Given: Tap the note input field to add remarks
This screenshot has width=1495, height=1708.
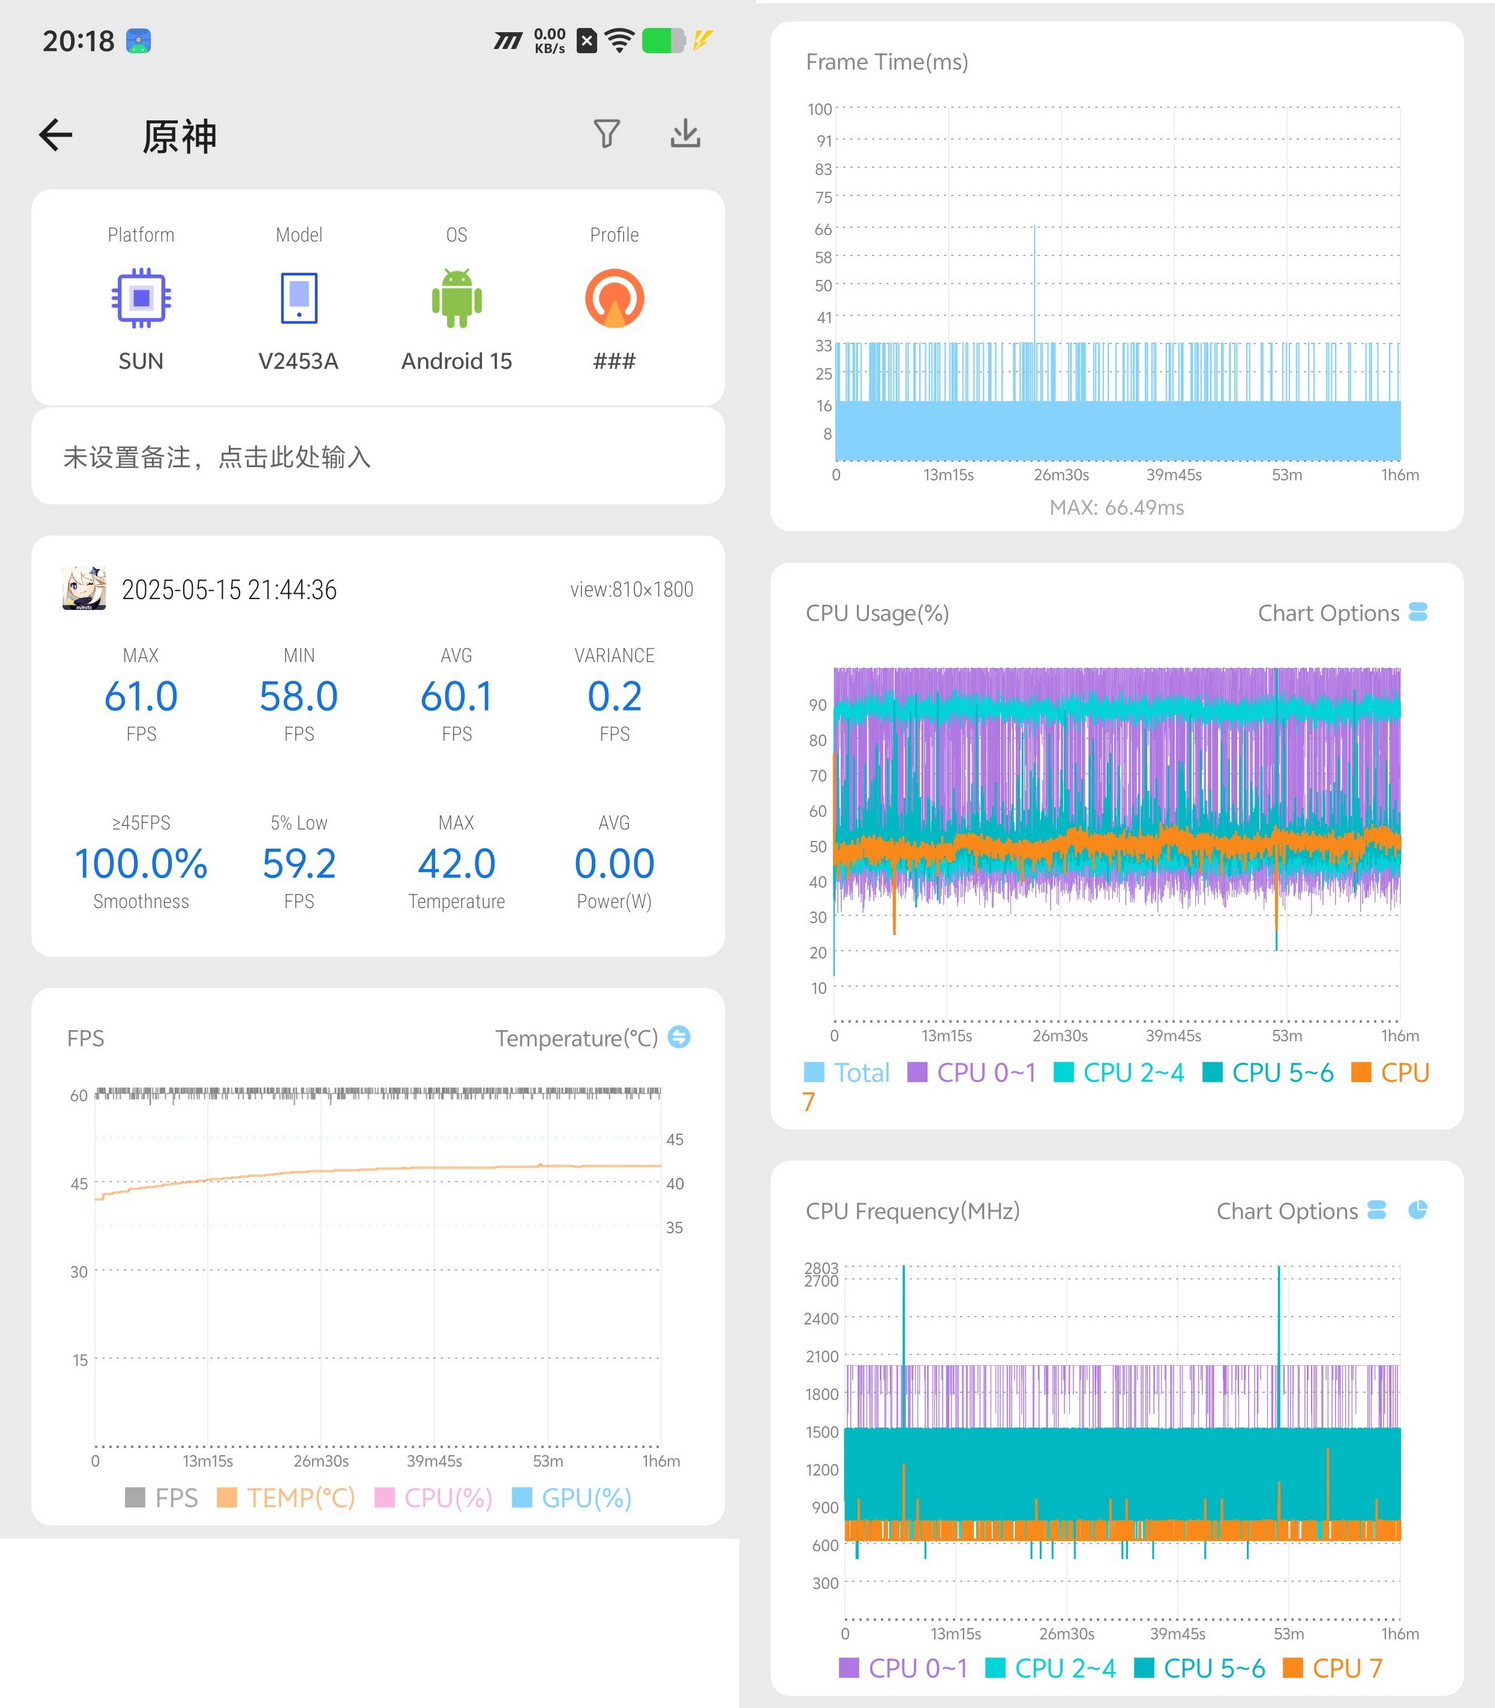Looking at the screenshot, I should tap(378, 457).
